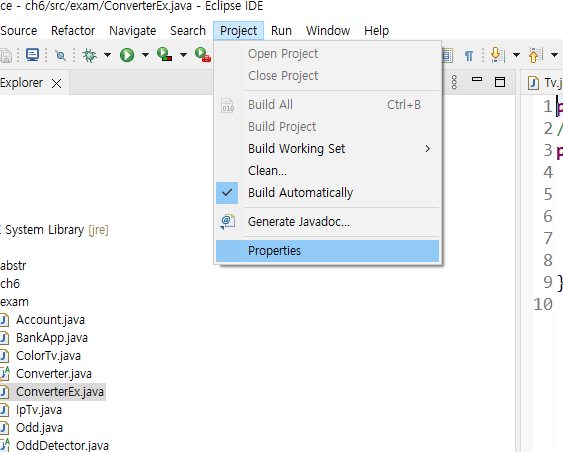Click the Generate Javadoc menu icon

pos(228,222)
